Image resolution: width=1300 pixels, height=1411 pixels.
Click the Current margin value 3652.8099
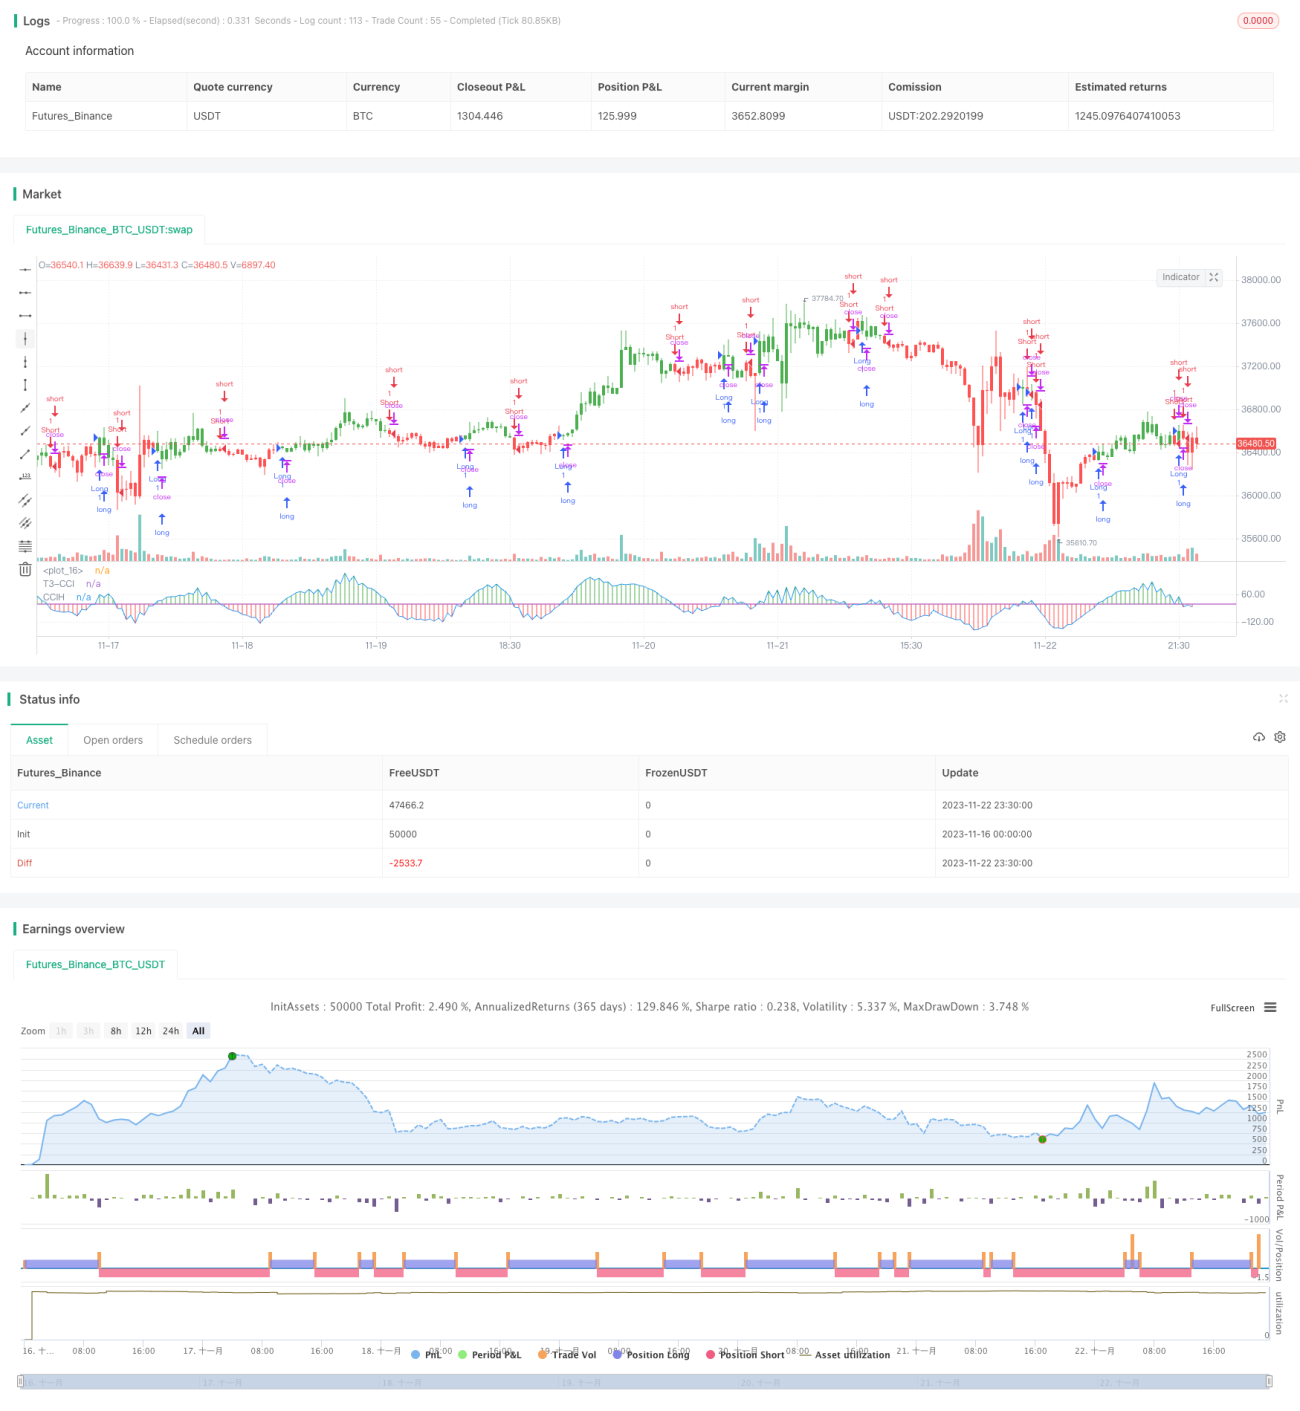[x=758, y=116]
